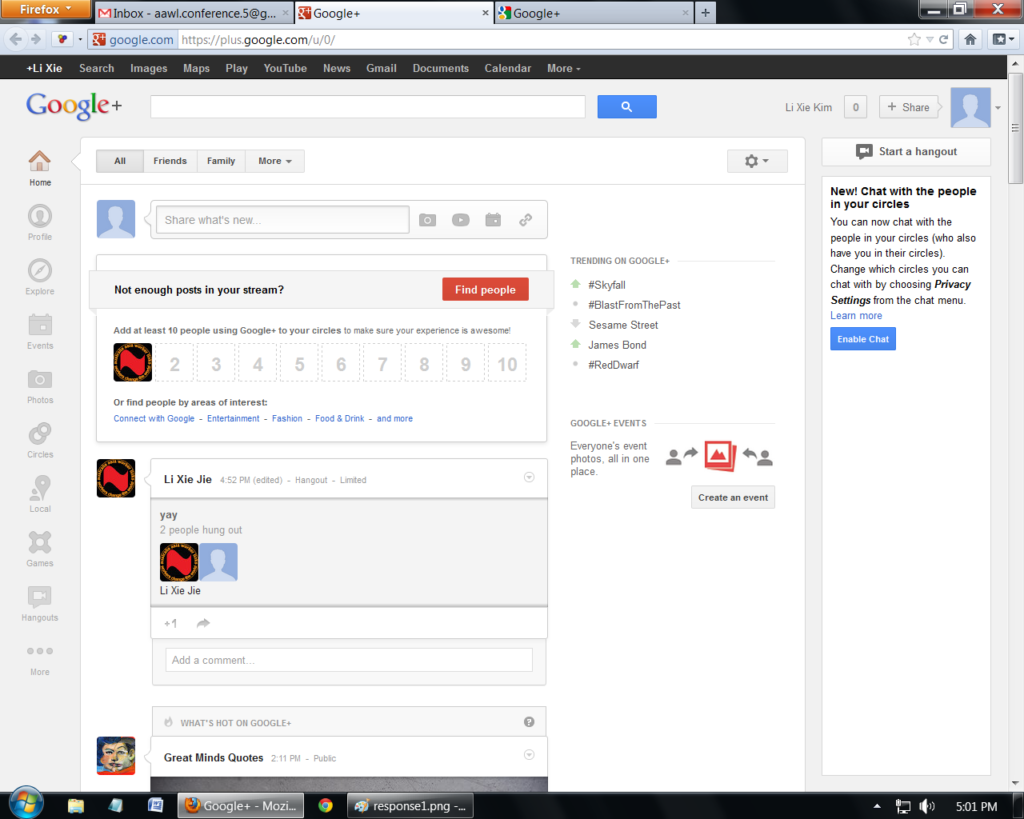Click the blue search magnifier button

626,106
